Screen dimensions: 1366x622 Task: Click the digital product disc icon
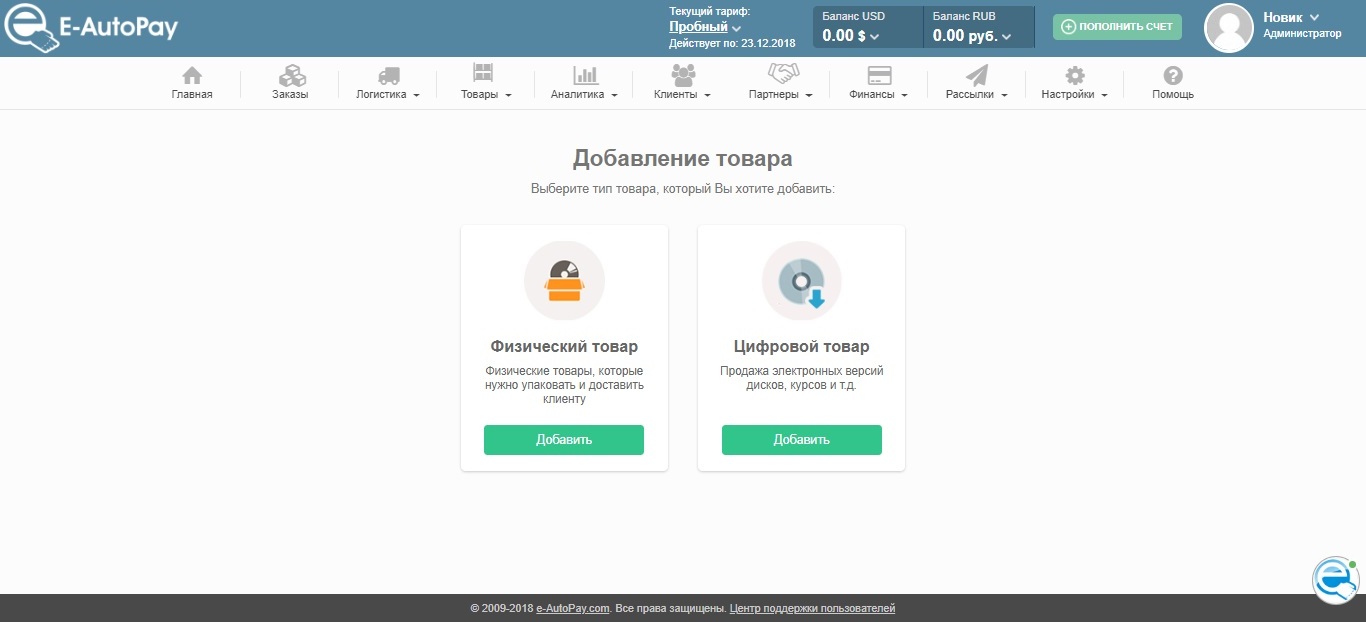click(x=801, y=281)
